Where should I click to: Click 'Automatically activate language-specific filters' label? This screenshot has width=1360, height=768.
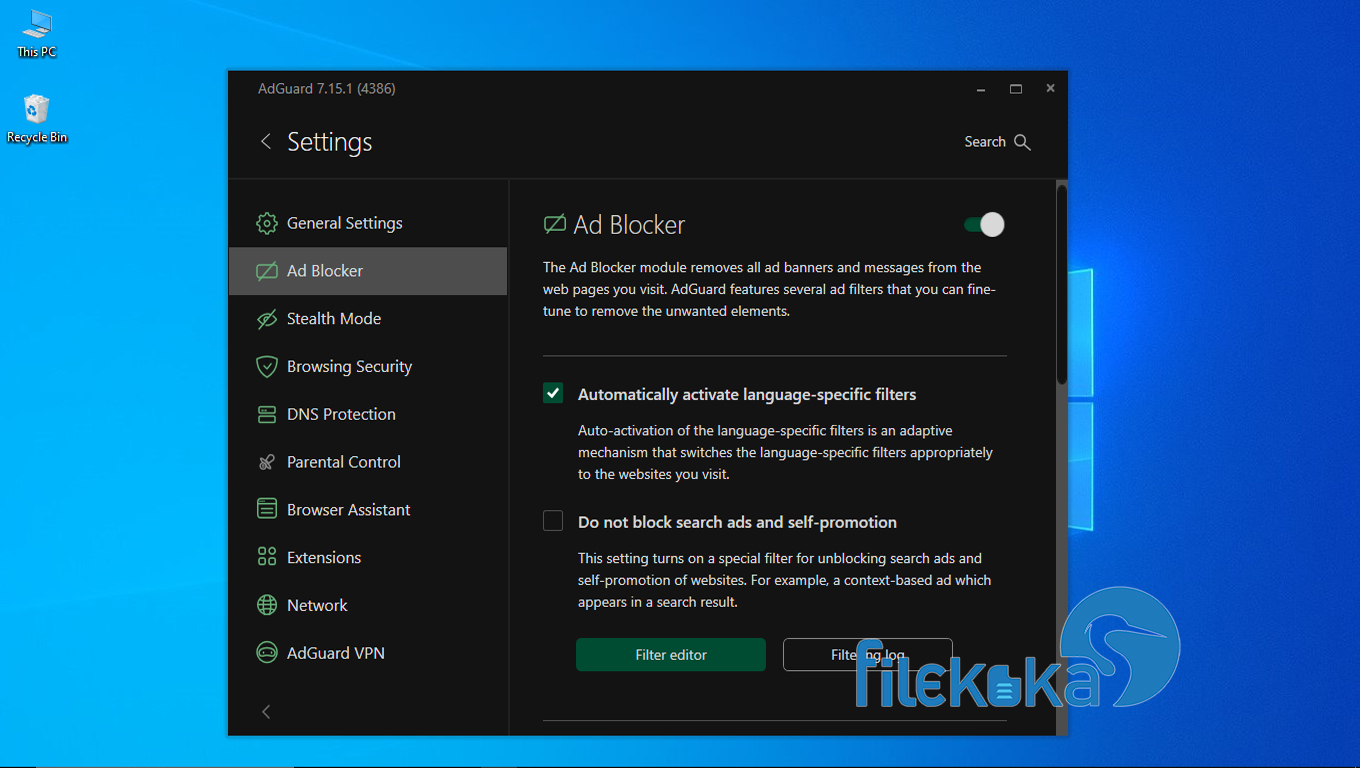pyautogui.click(x=747, y=394)
